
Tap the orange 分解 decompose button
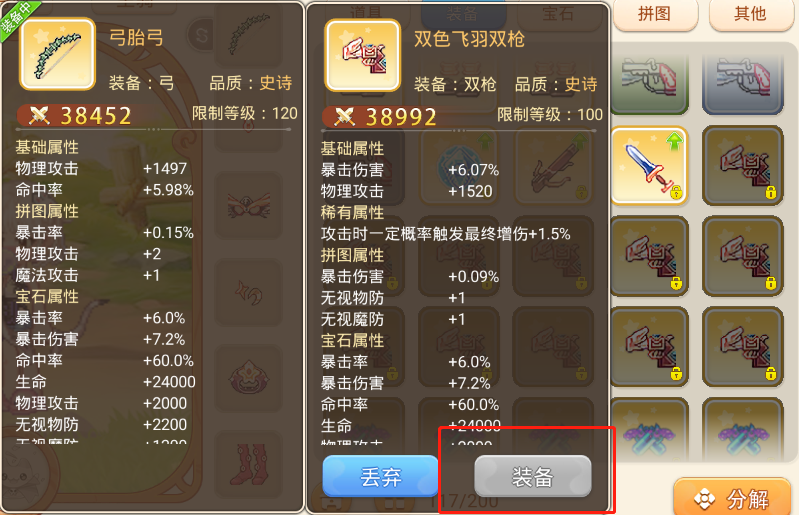(732, 497)
